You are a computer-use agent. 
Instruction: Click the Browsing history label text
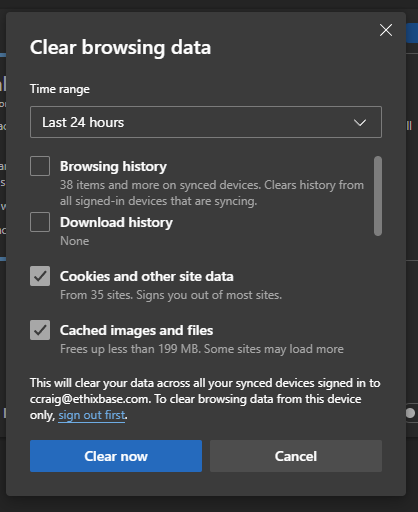click(x=113, y=166)
